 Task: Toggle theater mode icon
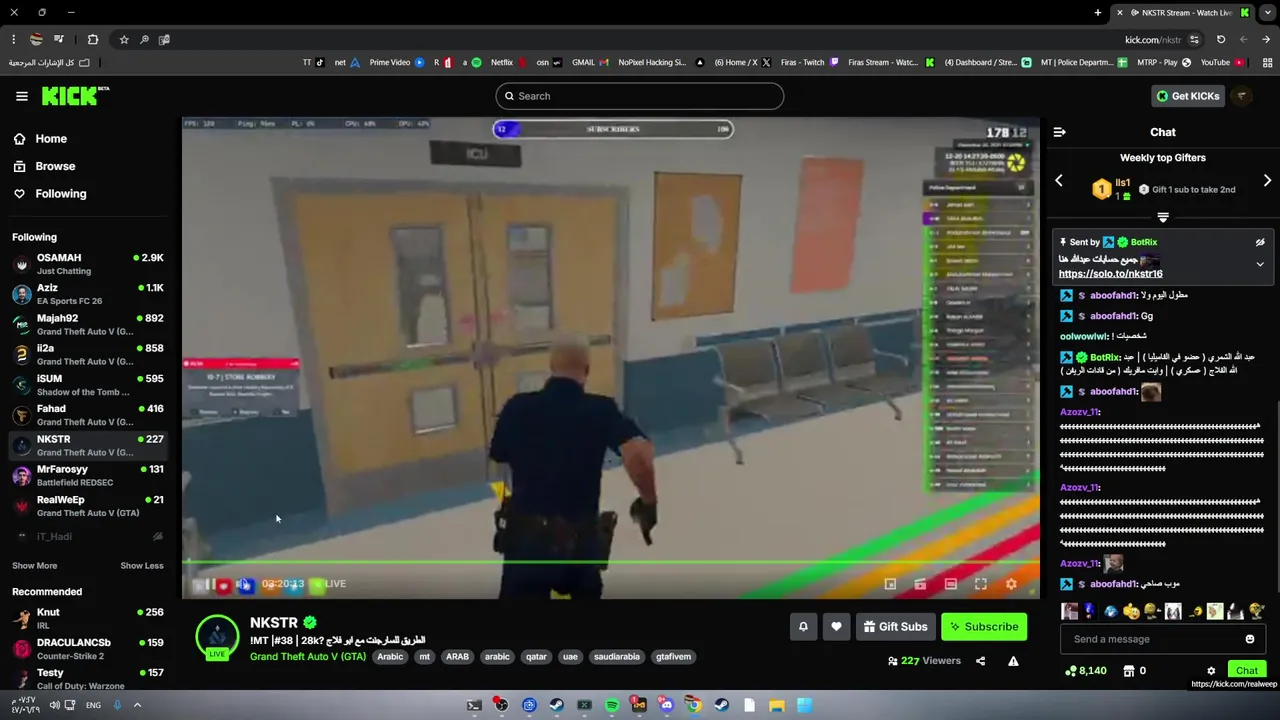pyautogui.click(x=950, y=584)
